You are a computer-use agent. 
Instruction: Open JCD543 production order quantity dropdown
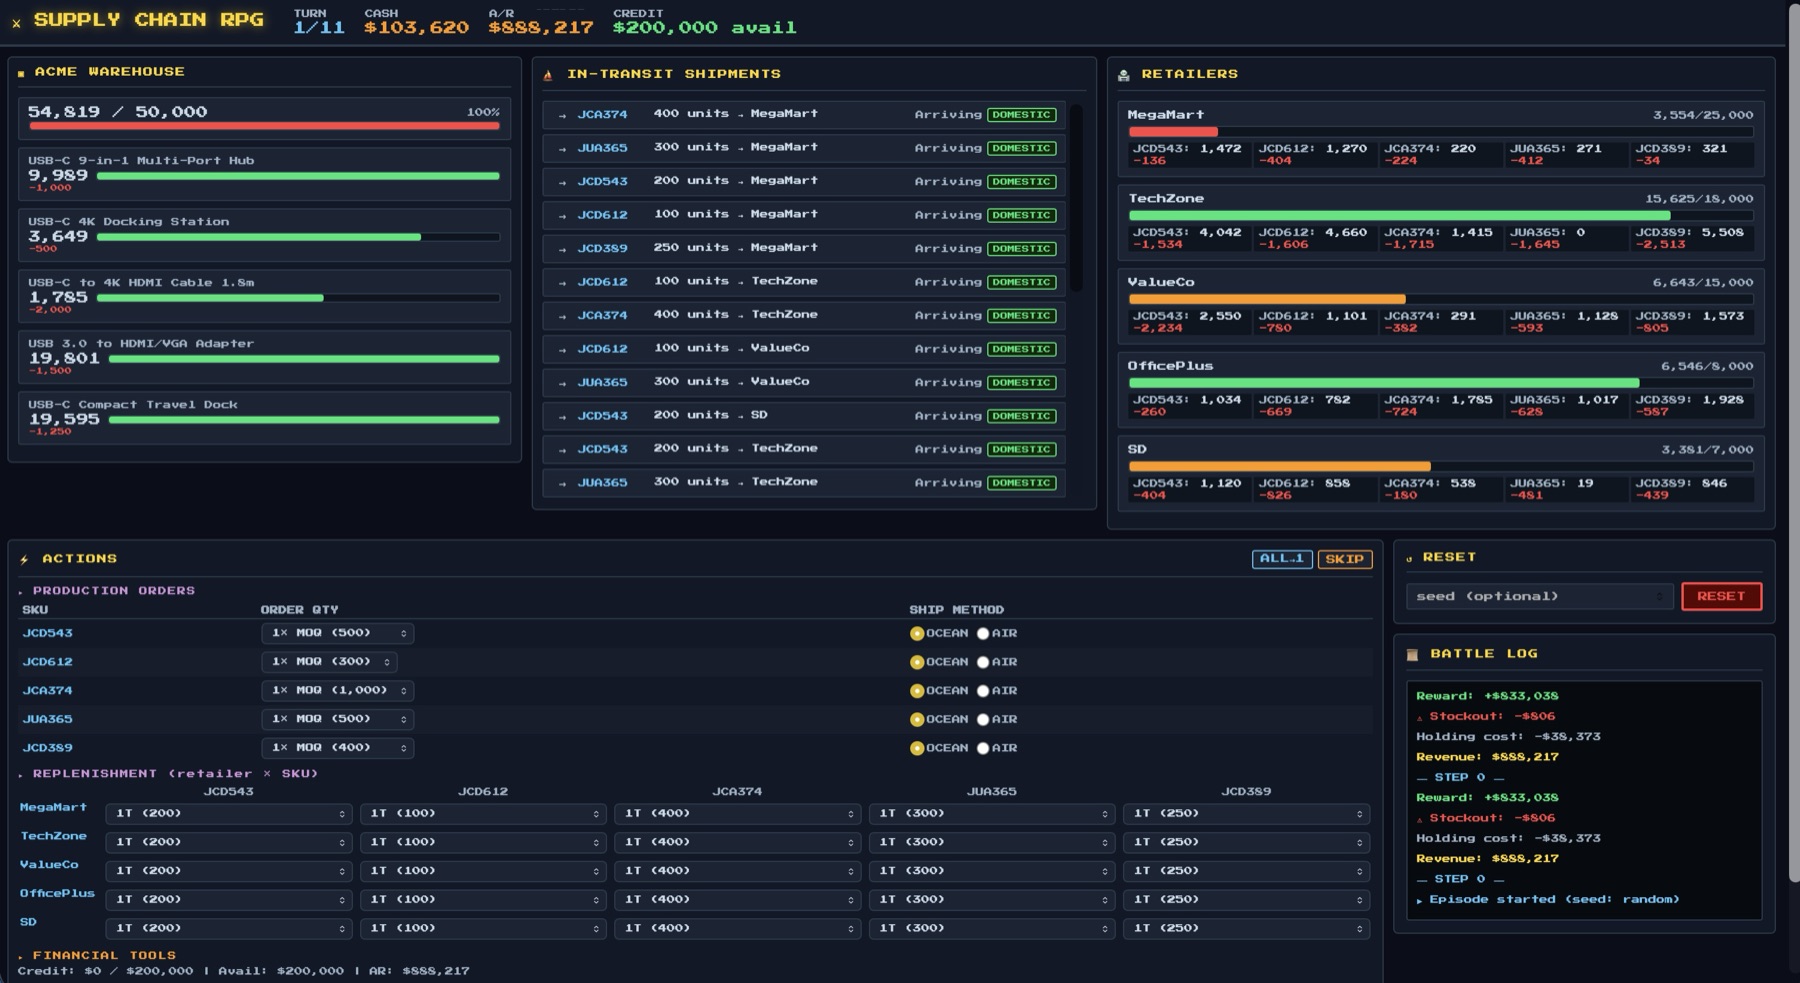(338, 633)
